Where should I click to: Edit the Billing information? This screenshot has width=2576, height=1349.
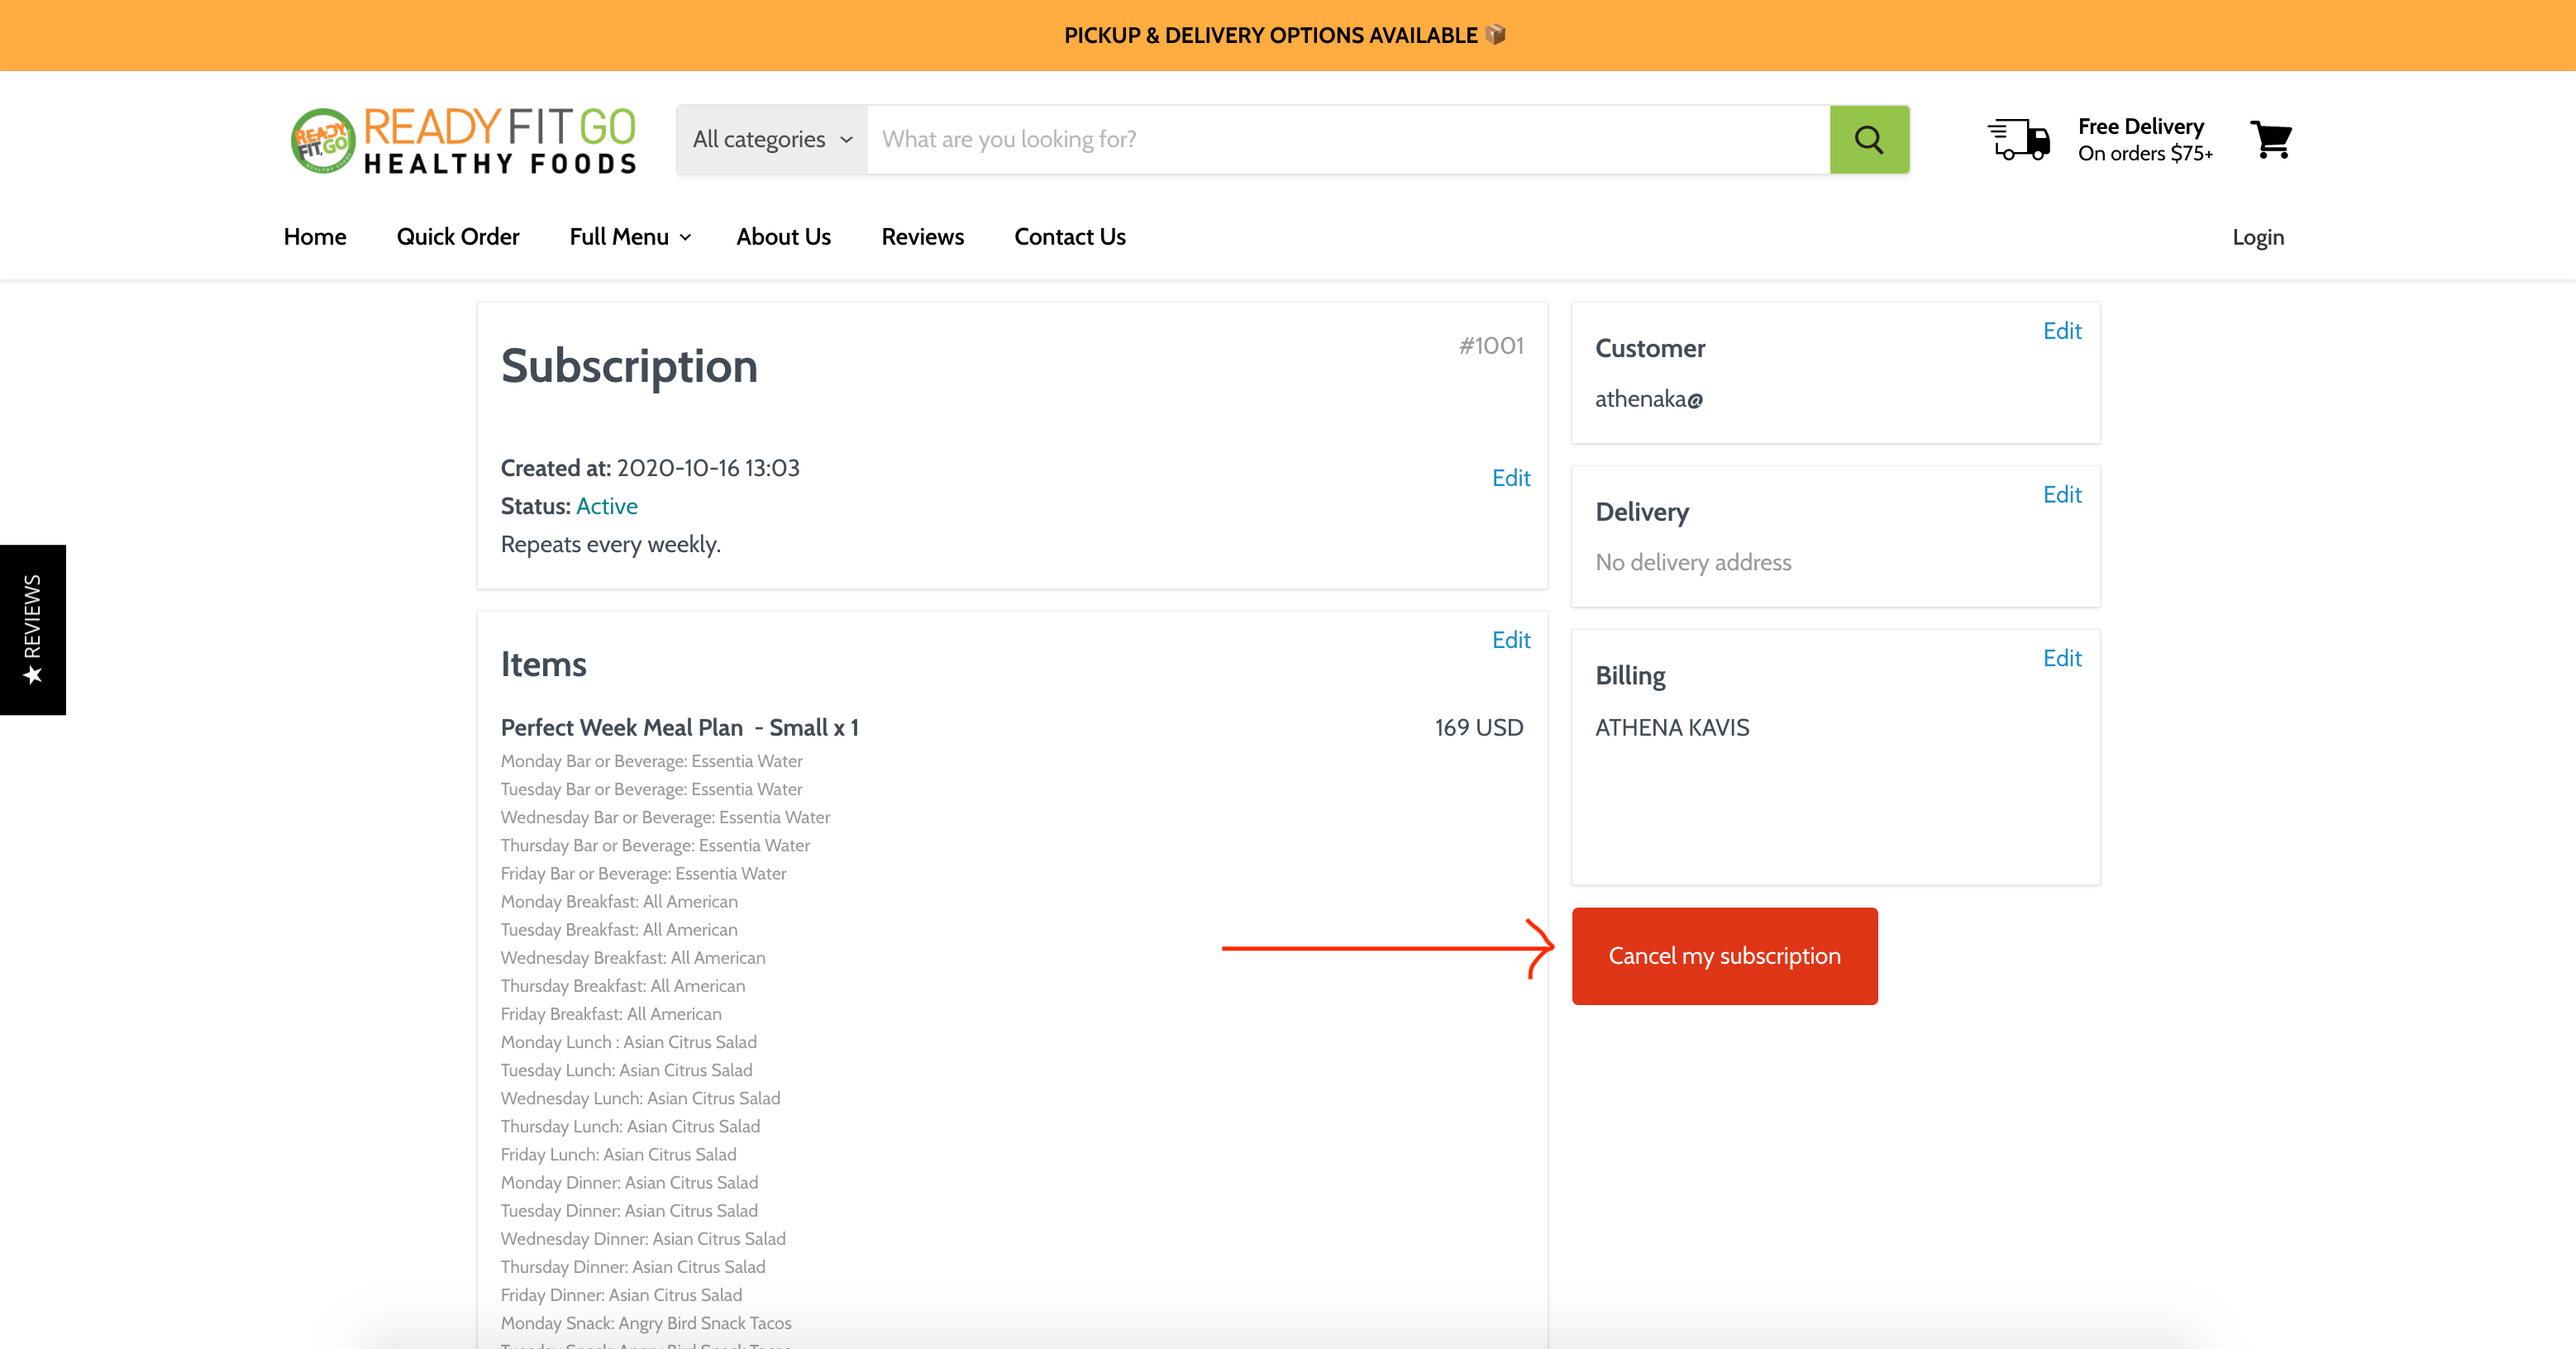[x=2061, y=658]
